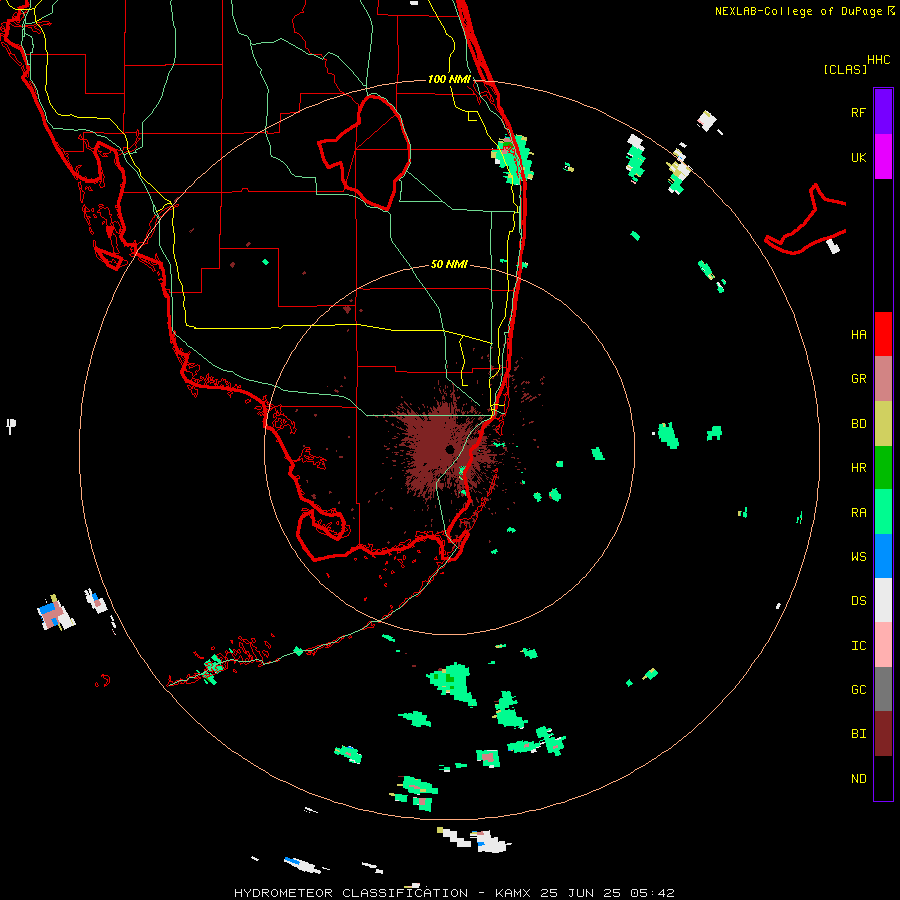Pick the light green RA legend swatch

click(x=883, y=512)
